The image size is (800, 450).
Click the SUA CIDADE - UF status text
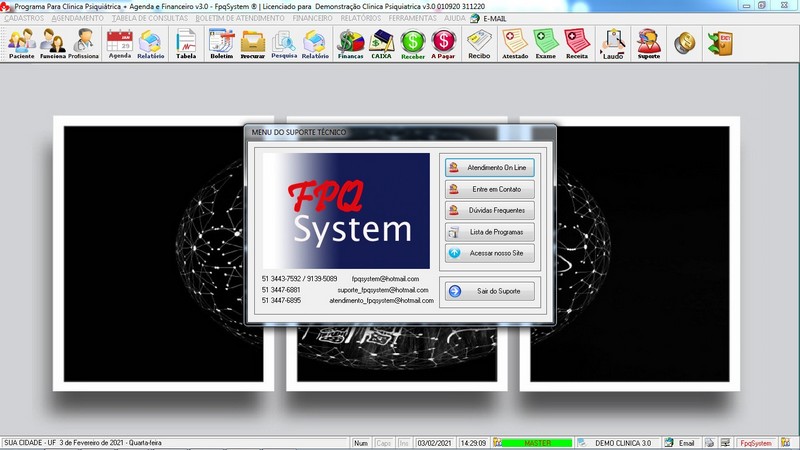pos(30,443)
